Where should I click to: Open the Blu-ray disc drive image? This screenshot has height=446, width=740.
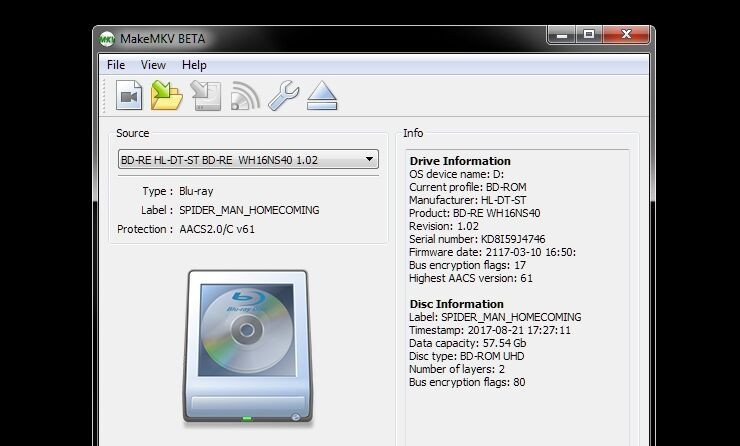248,347
